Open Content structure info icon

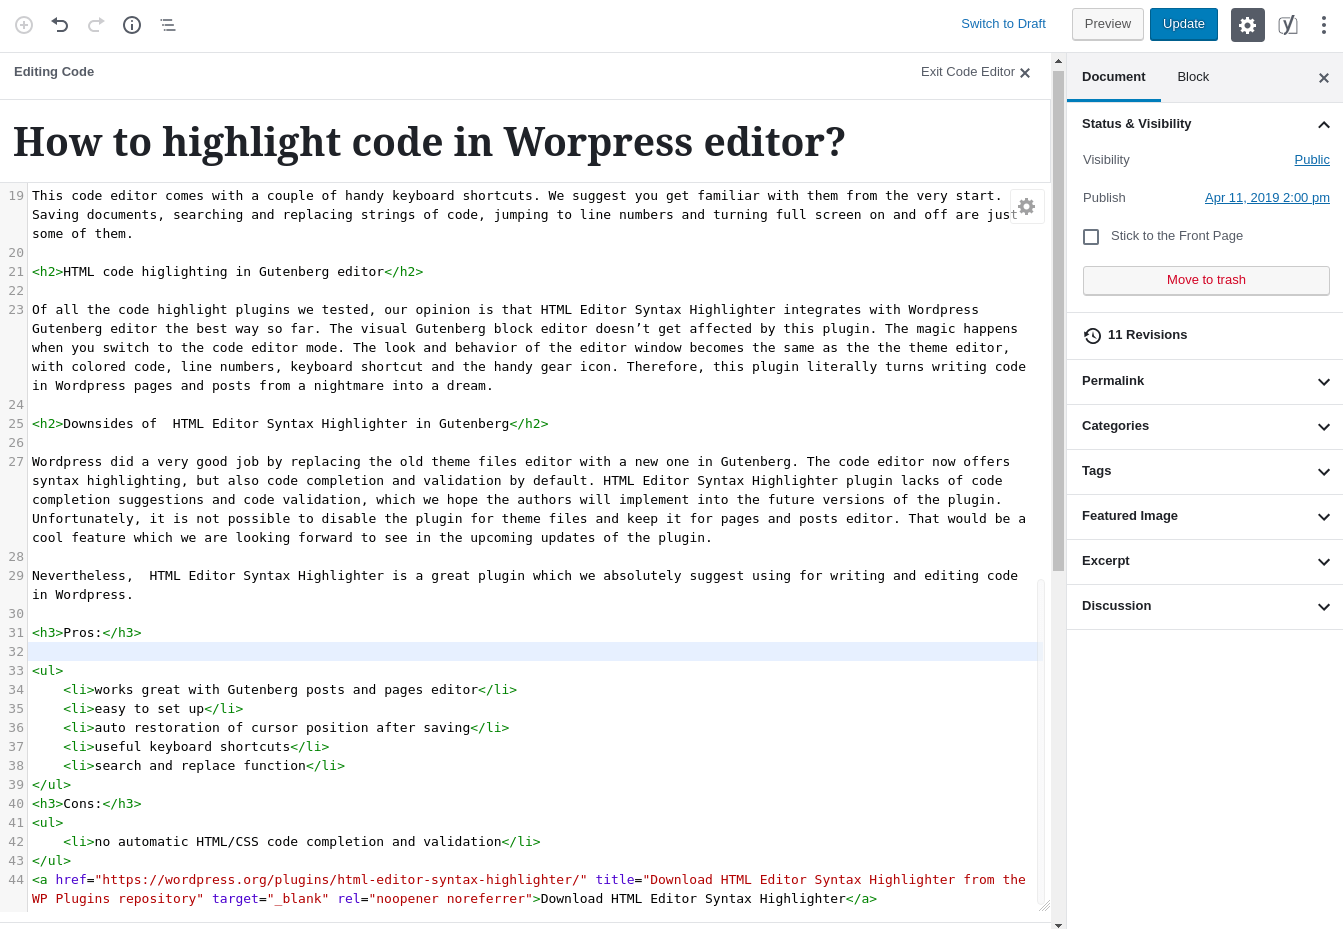[131, 24]
